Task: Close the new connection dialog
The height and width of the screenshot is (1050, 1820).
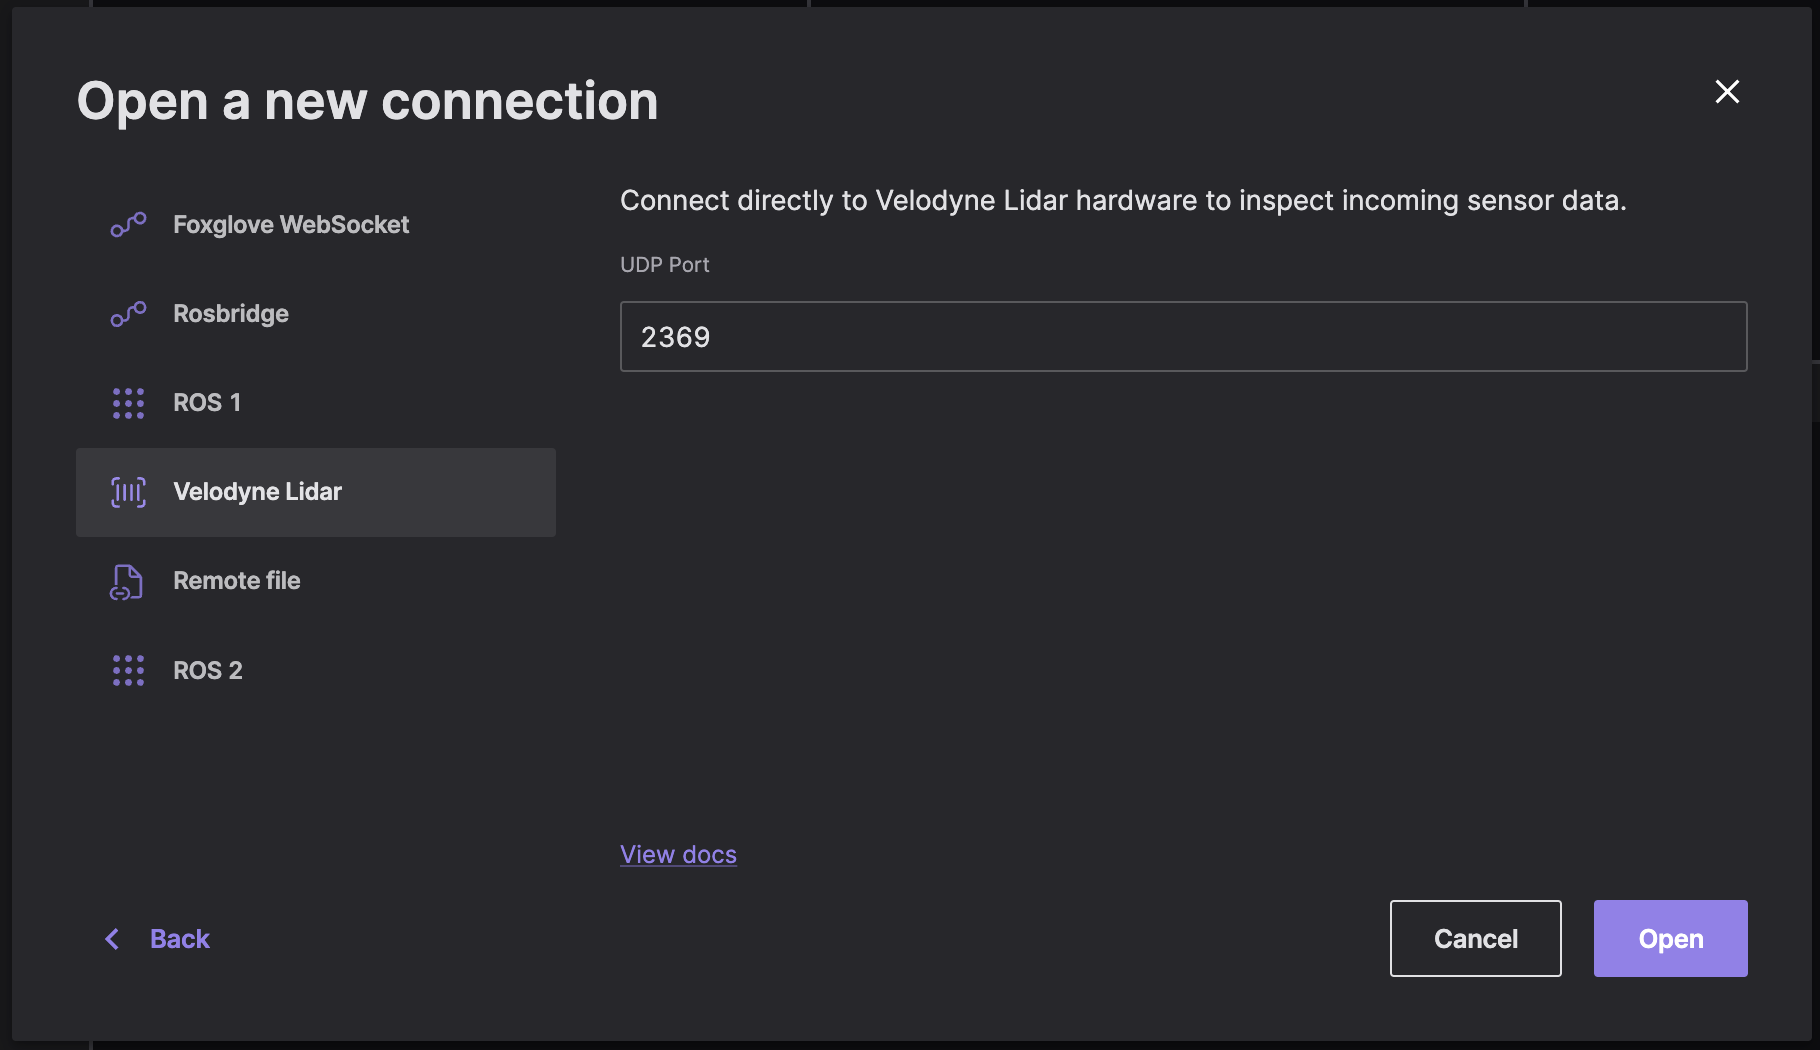Action: [x=1727, y=92]
